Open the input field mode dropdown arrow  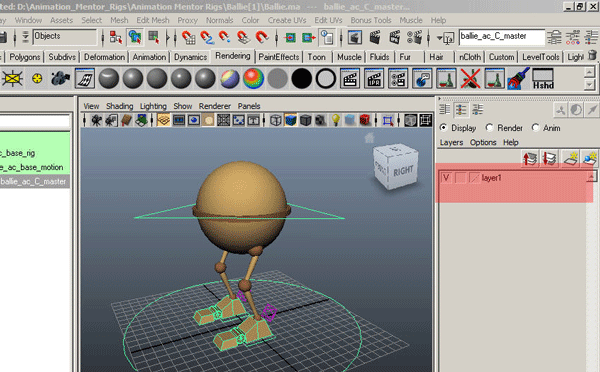pyautogui.click(x=439, y=38)
